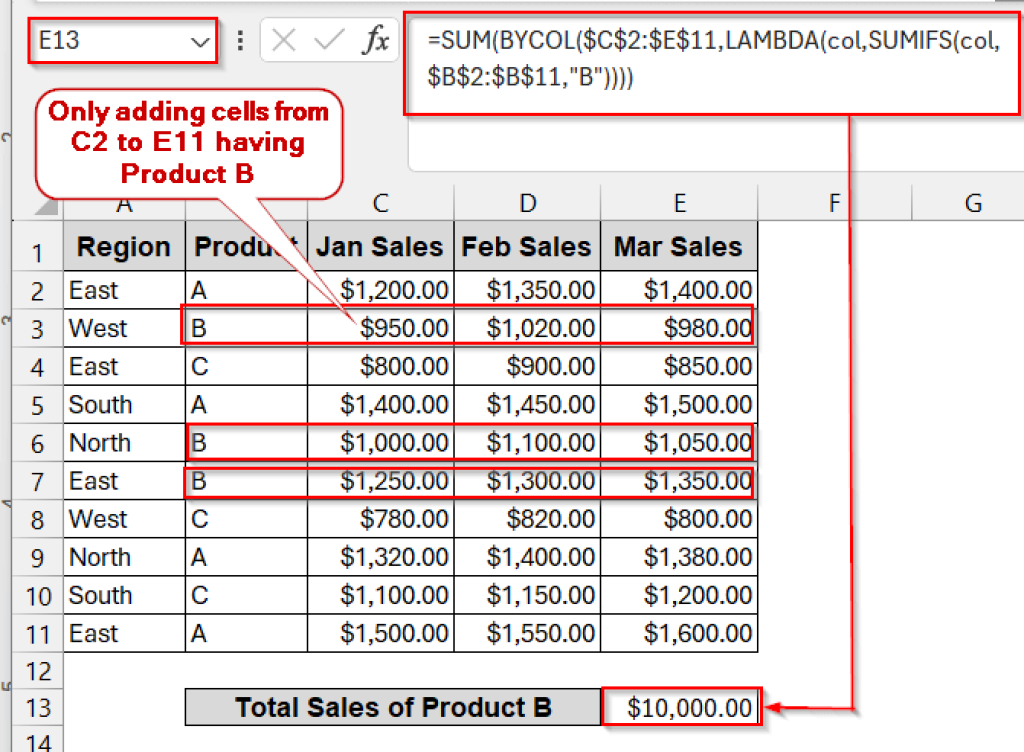This screenshot has height=752, width=1024.
Task: Click the Insert Function fx icon
Action: (377, 38)
